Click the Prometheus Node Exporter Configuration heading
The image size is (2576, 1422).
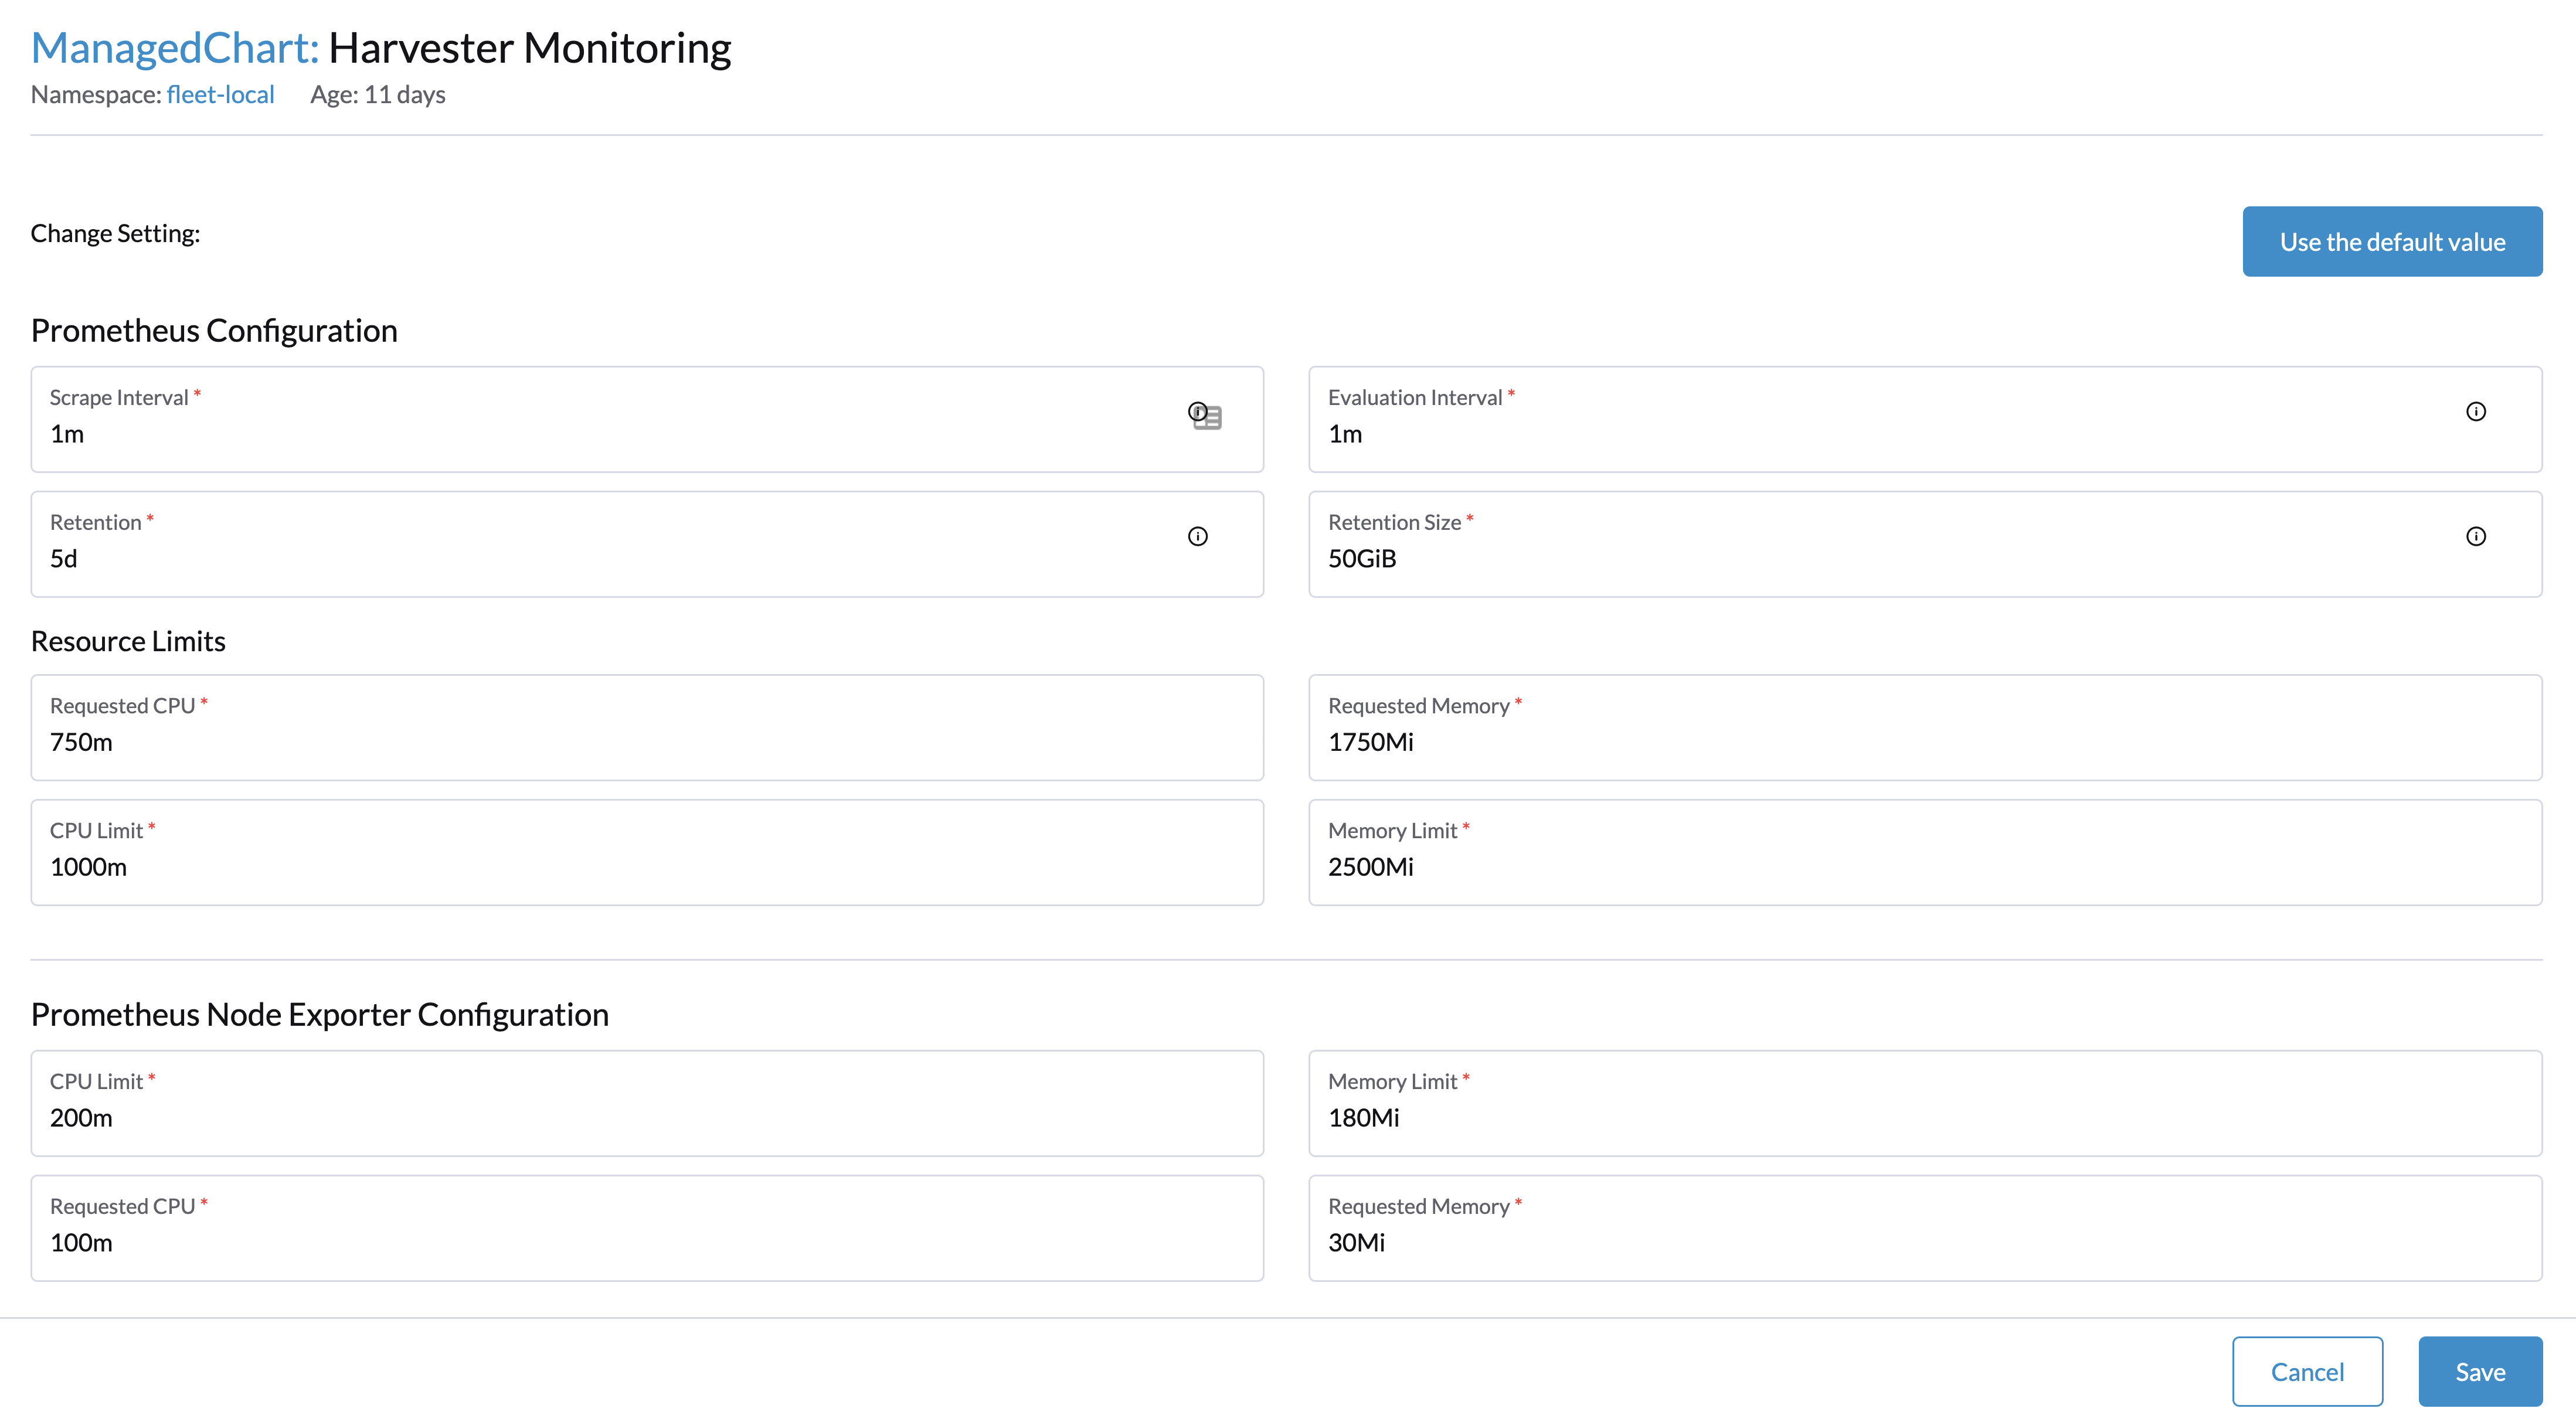[x=320, y=1014]
